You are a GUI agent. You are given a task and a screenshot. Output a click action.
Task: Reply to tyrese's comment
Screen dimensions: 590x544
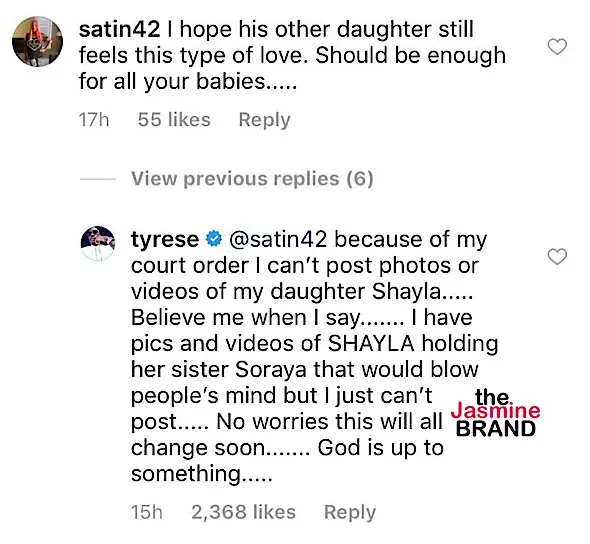pos(350,512)
